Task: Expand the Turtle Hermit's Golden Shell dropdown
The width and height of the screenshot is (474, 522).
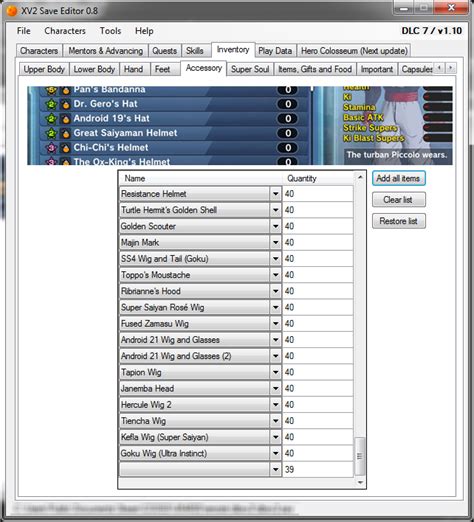Action: pyautogui.click(x=275, y=210)
